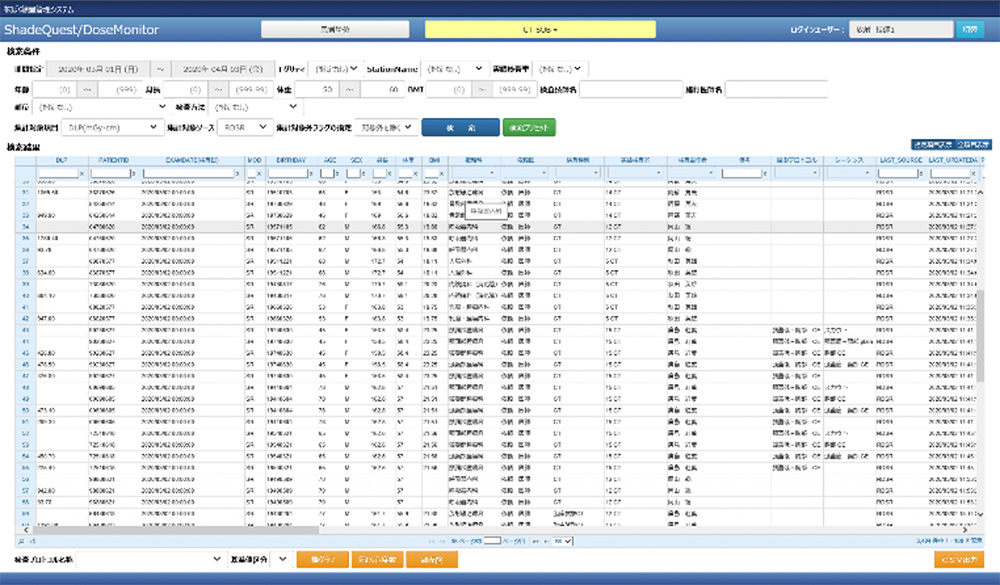Go to next page in pager
Viewport: 1000px width, 585px height.
tap(536, 541)
